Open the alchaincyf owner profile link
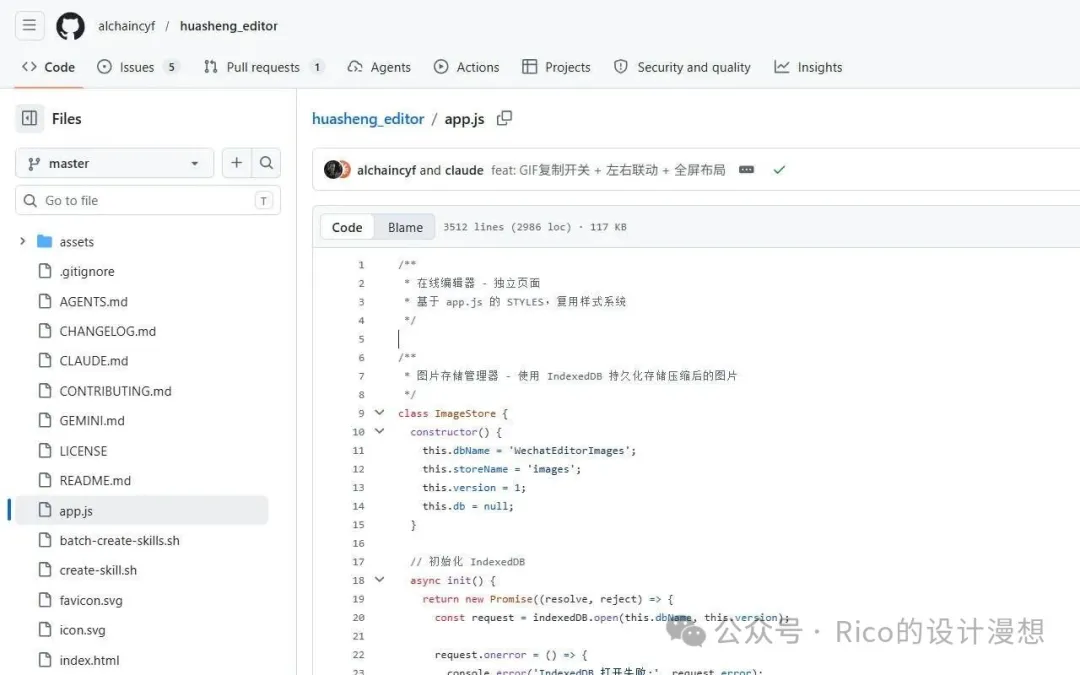 click(127, 26)
